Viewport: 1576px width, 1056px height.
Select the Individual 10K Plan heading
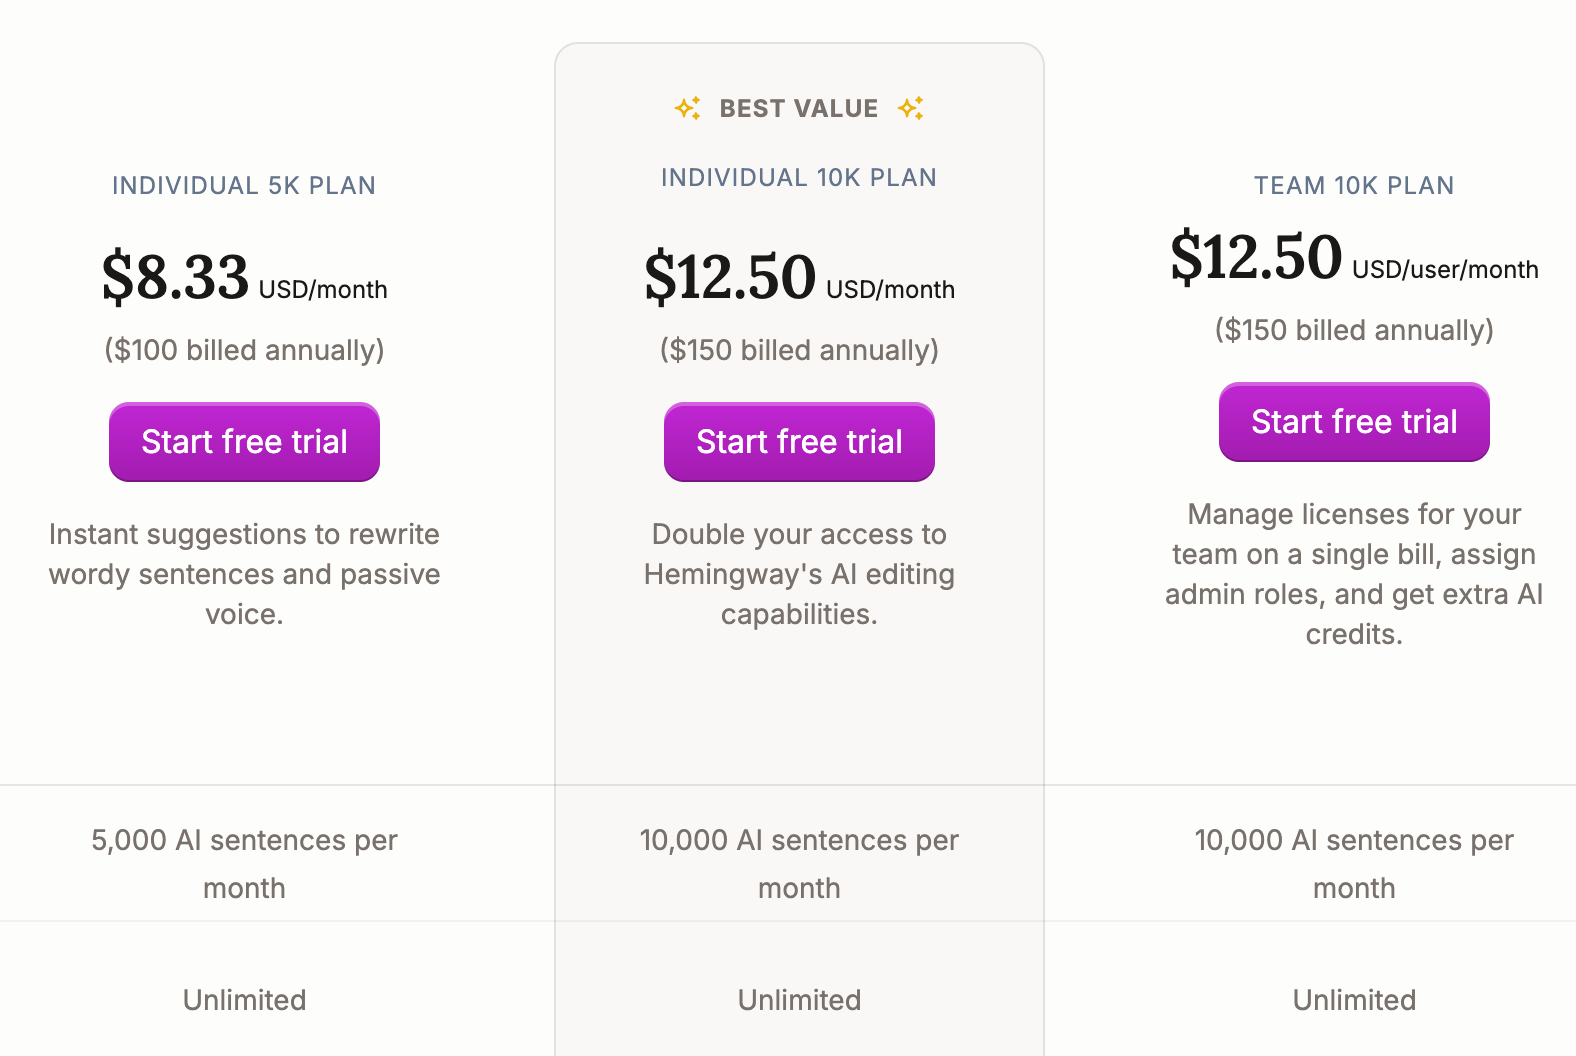[799, 178]
